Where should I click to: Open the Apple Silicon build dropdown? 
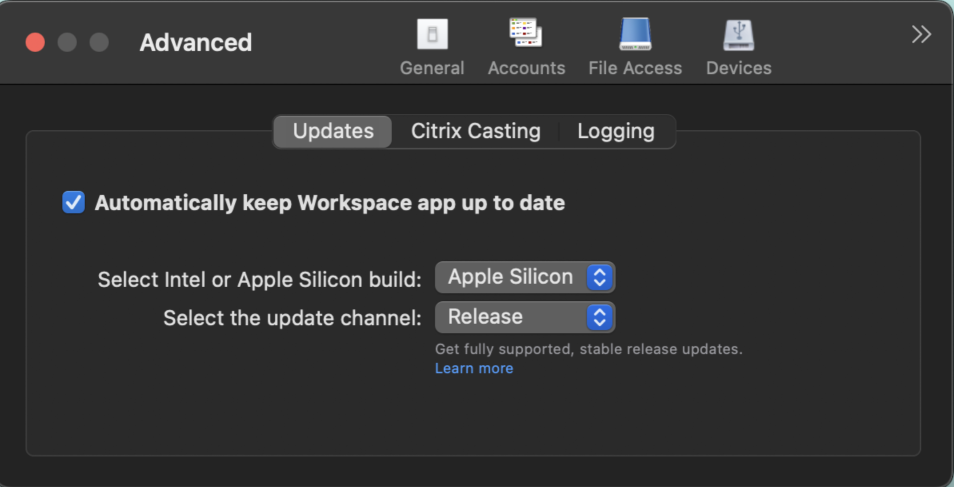click(x=525, y=277)
